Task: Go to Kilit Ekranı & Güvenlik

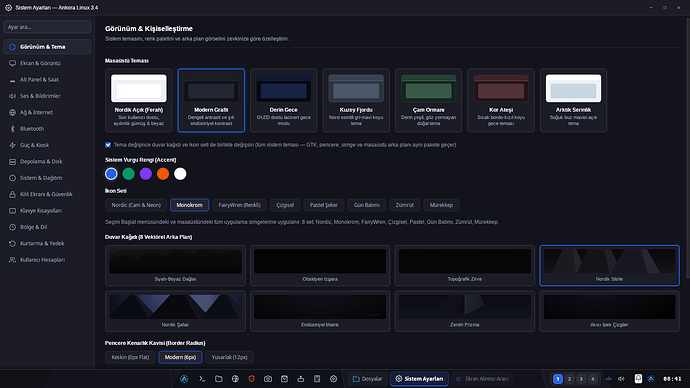Action: [x=47, y=194]
